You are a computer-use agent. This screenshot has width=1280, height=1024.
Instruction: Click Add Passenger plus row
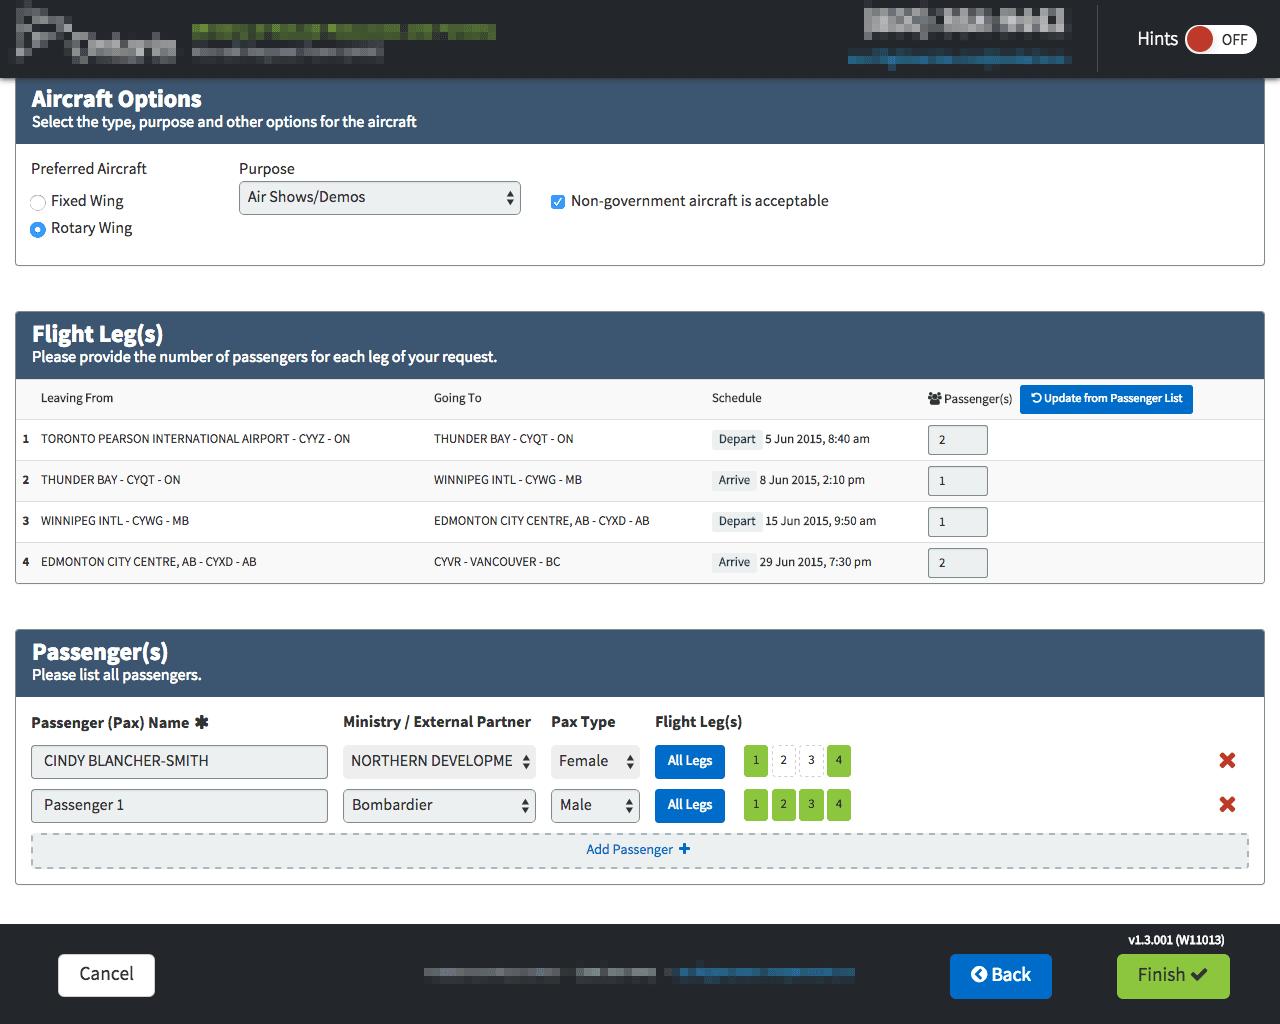click(x=639, y=850)
